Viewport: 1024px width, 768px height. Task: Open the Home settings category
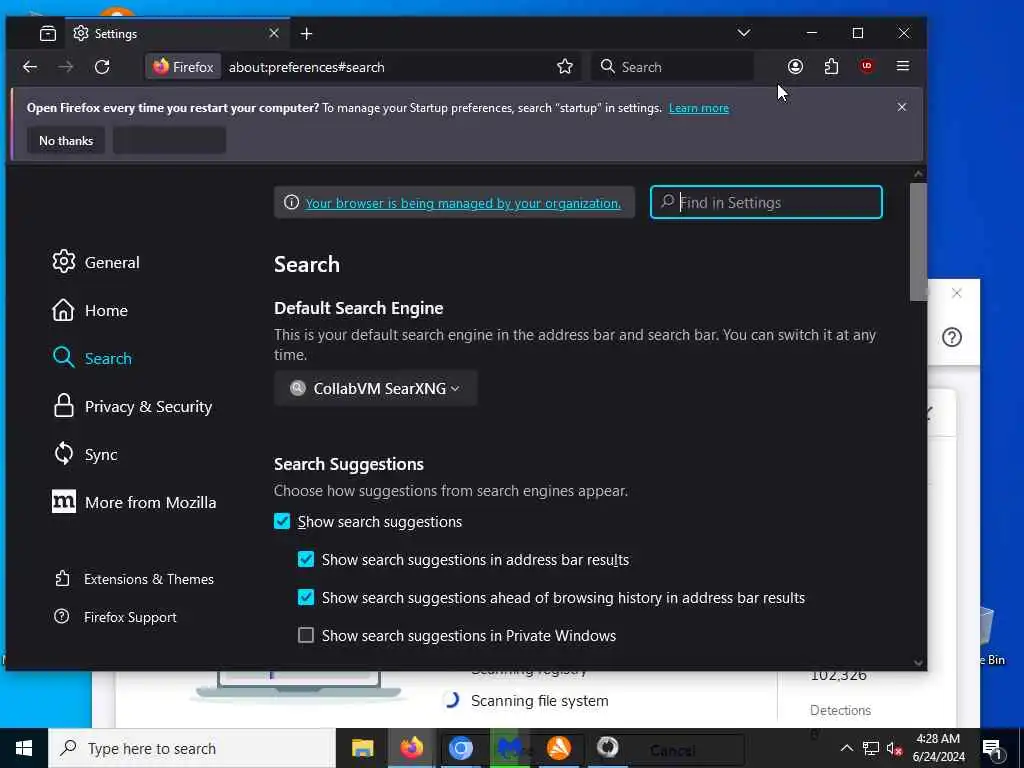point(90,310)
